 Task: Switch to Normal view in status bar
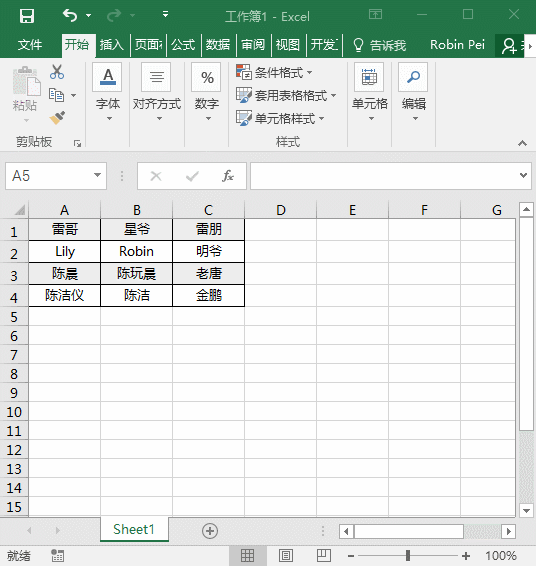pos(248,556)
